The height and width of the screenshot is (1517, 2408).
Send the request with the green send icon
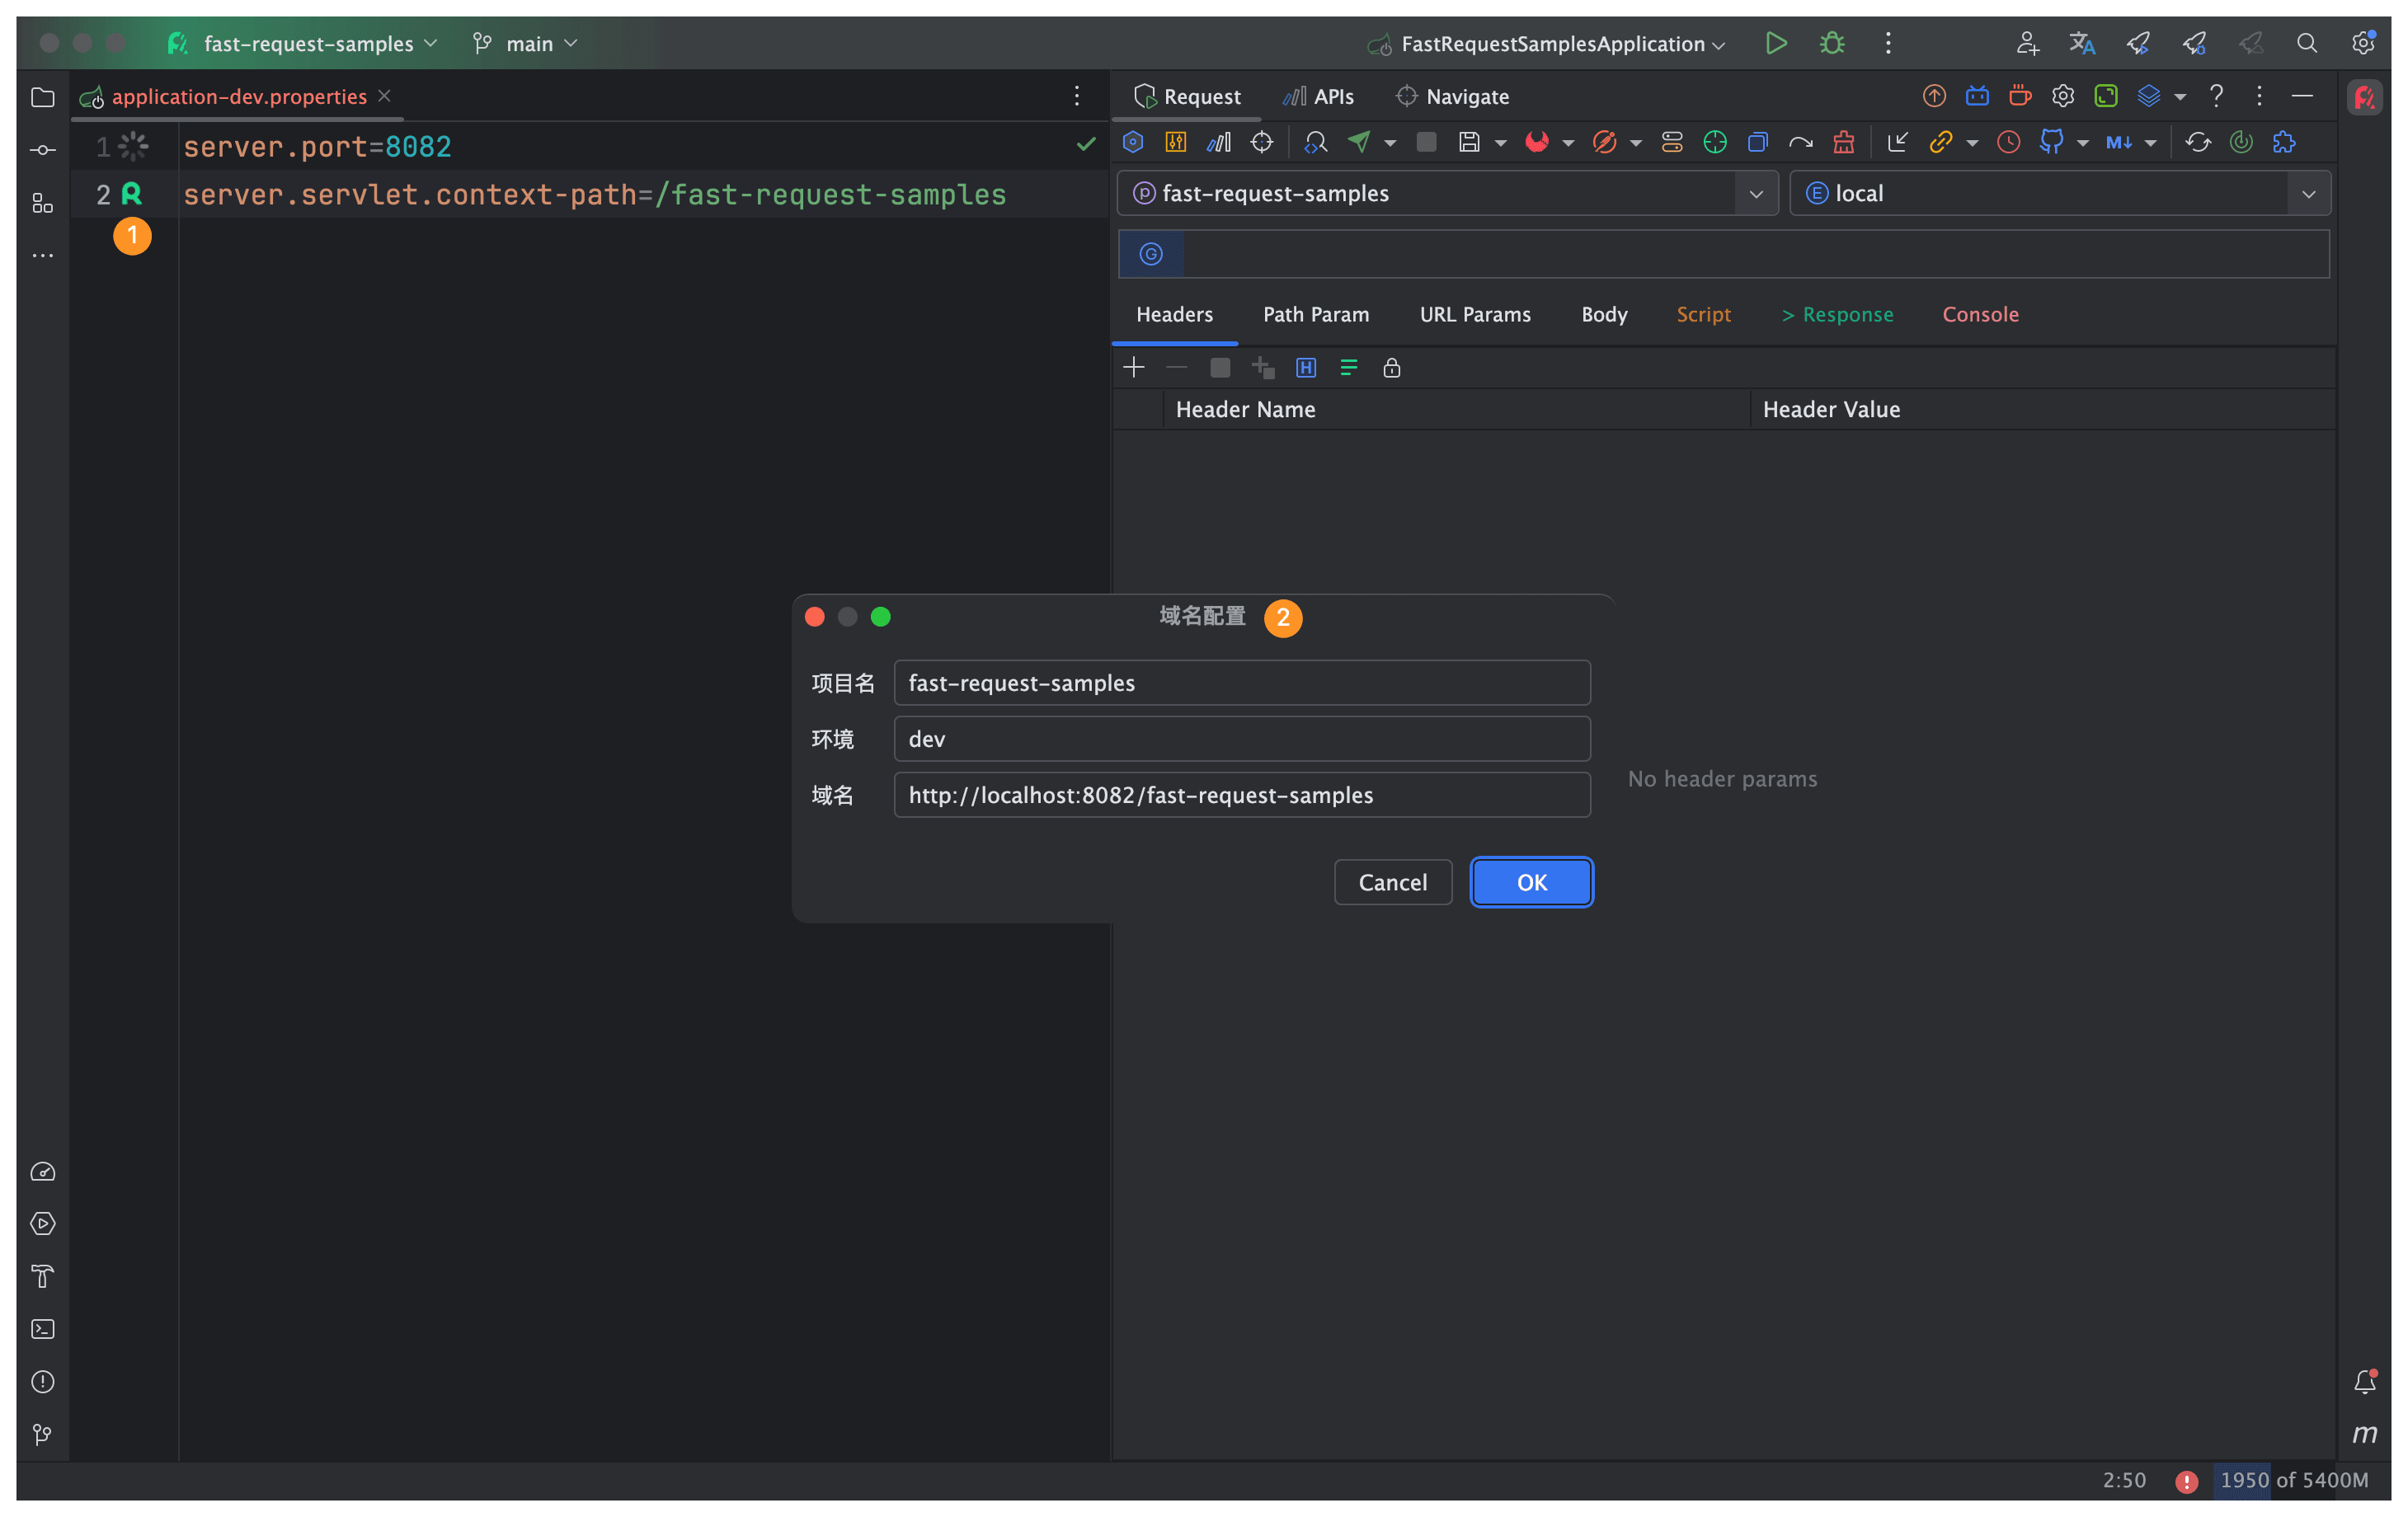click(x=1360, y=142)
